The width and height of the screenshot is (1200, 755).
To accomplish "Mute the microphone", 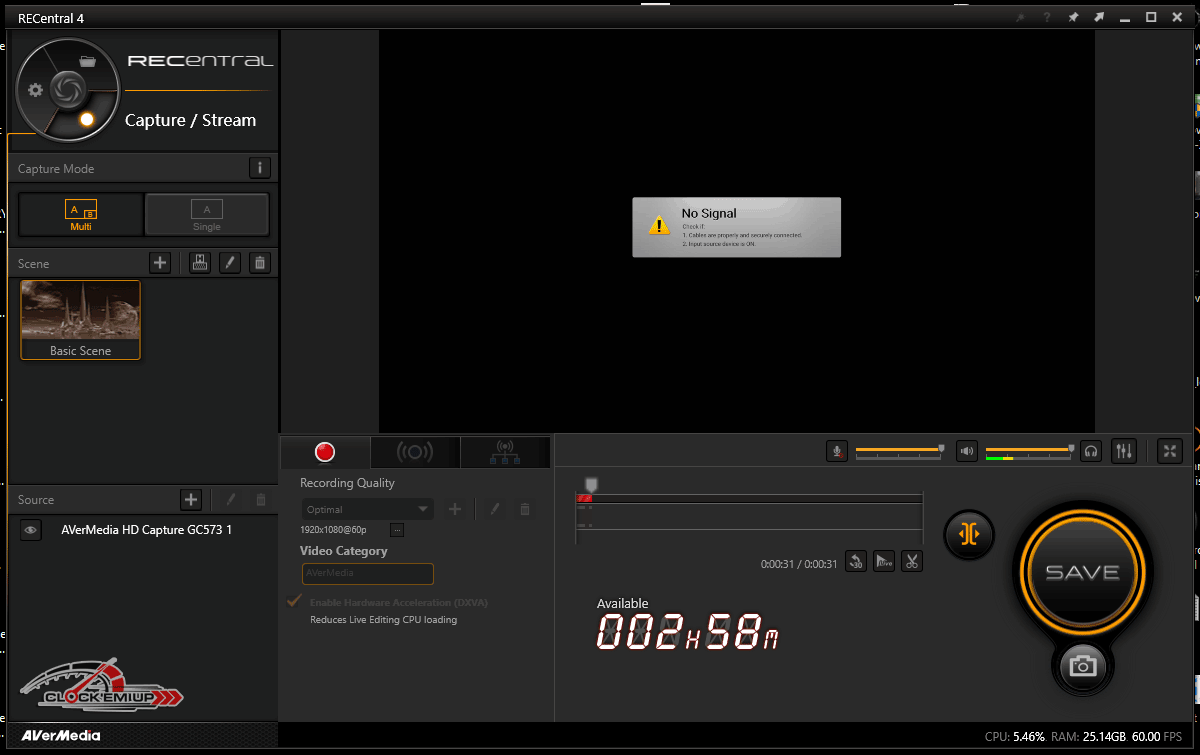I will pos(838,451).
